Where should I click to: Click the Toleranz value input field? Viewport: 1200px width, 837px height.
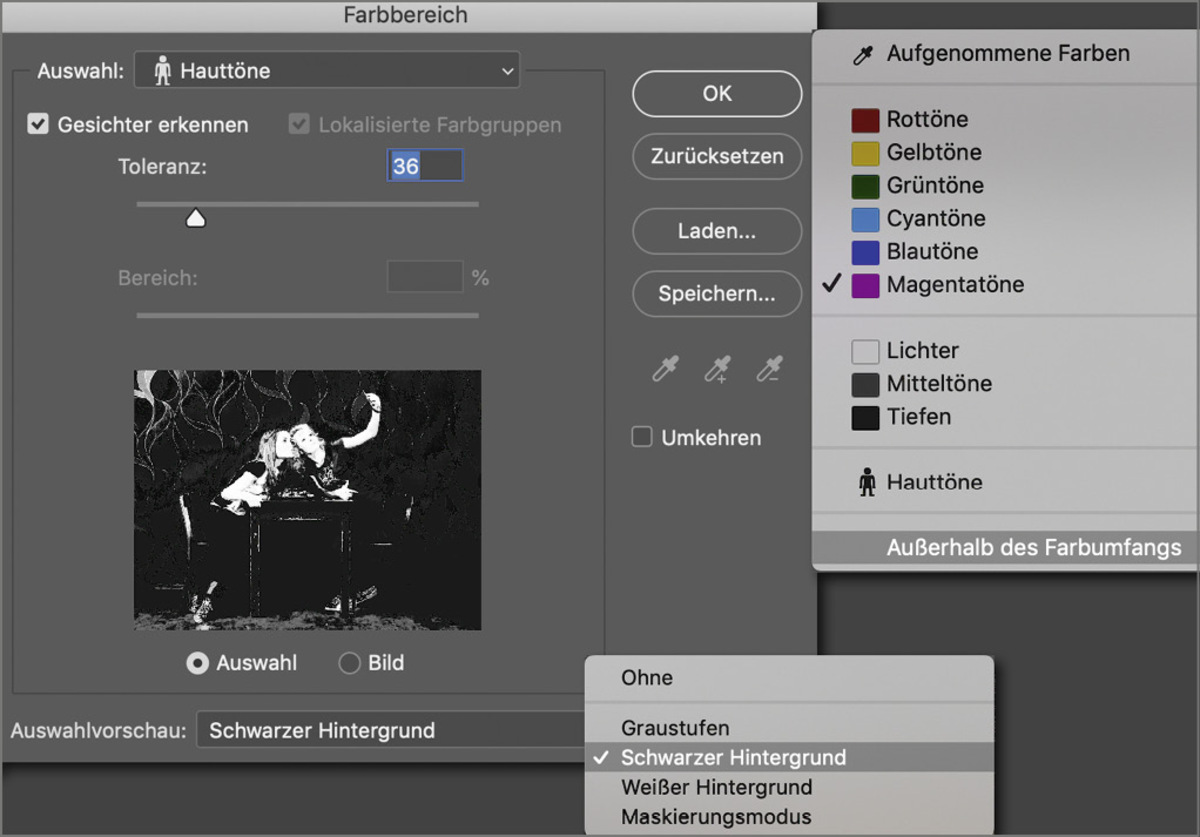tap(424, 165)
